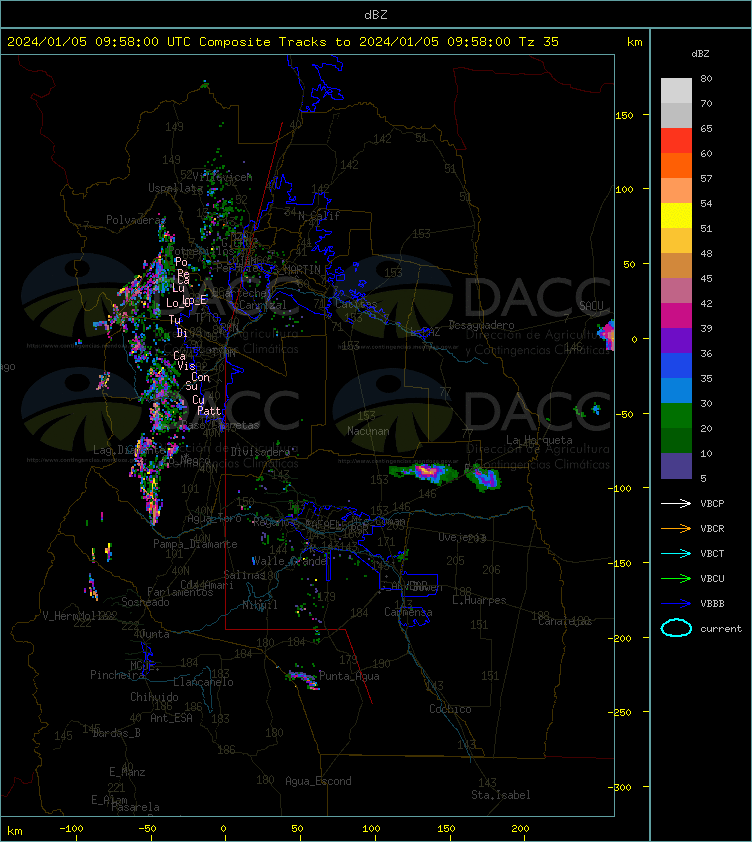Screen dimensions: 752x842
Task: Pick the purple swatch in the dBZ scale
Action: click(x=676, y=340)
